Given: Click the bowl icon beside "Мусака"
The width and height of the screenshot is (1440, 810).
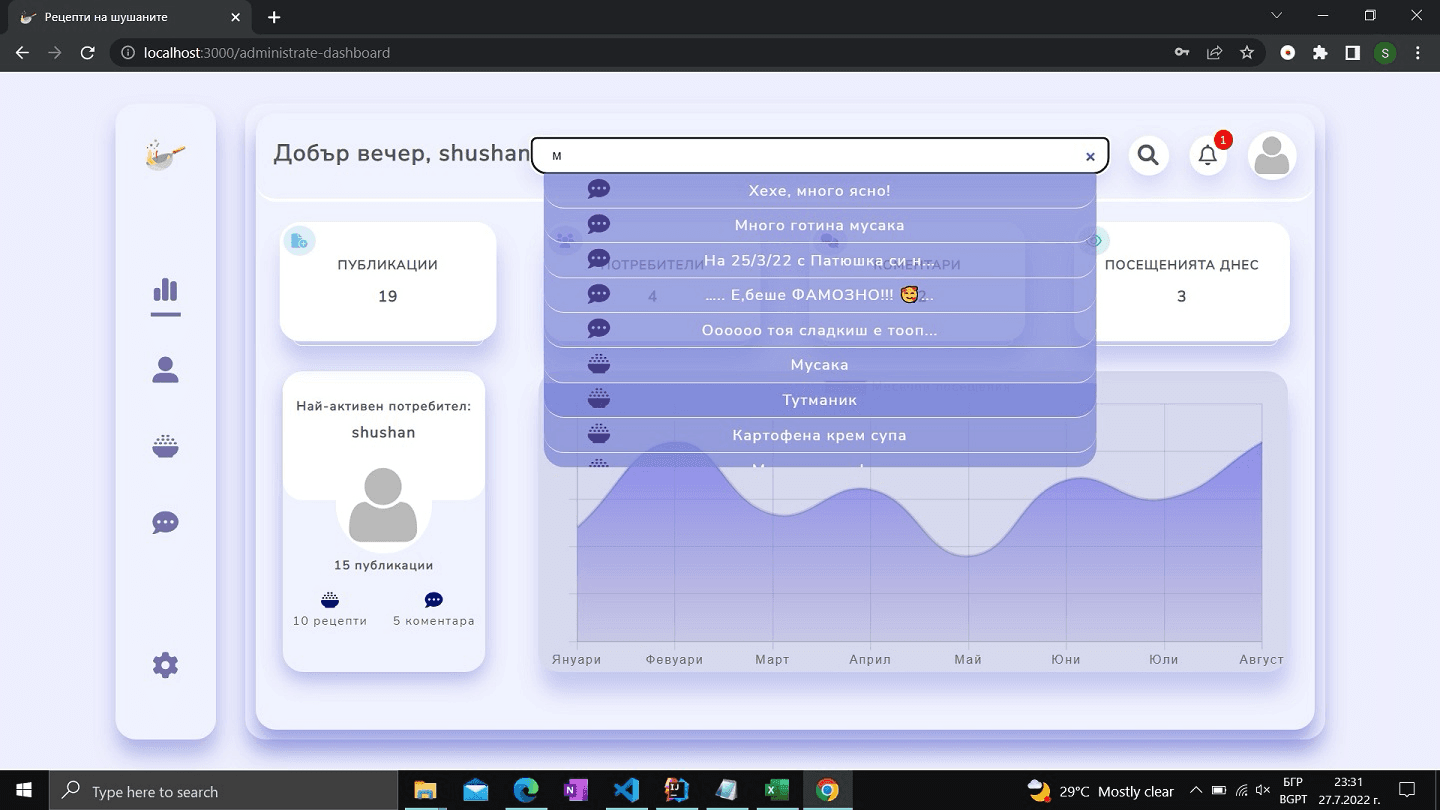Looking at the screenshot, I should click(599, 364).
